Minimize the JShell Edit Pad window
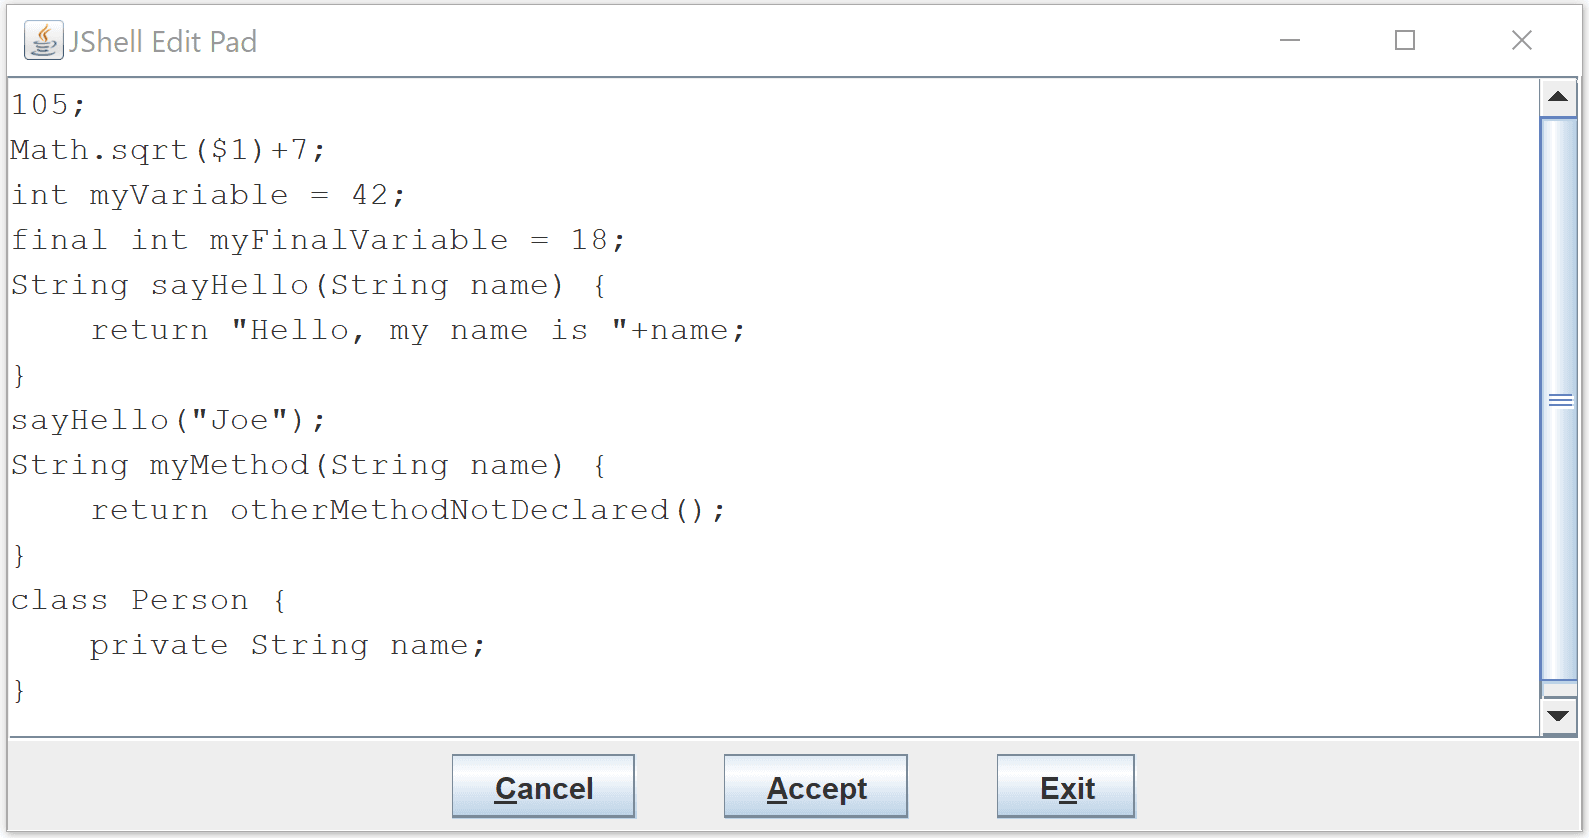The image size is (1589, 838). coord(1290,41)
